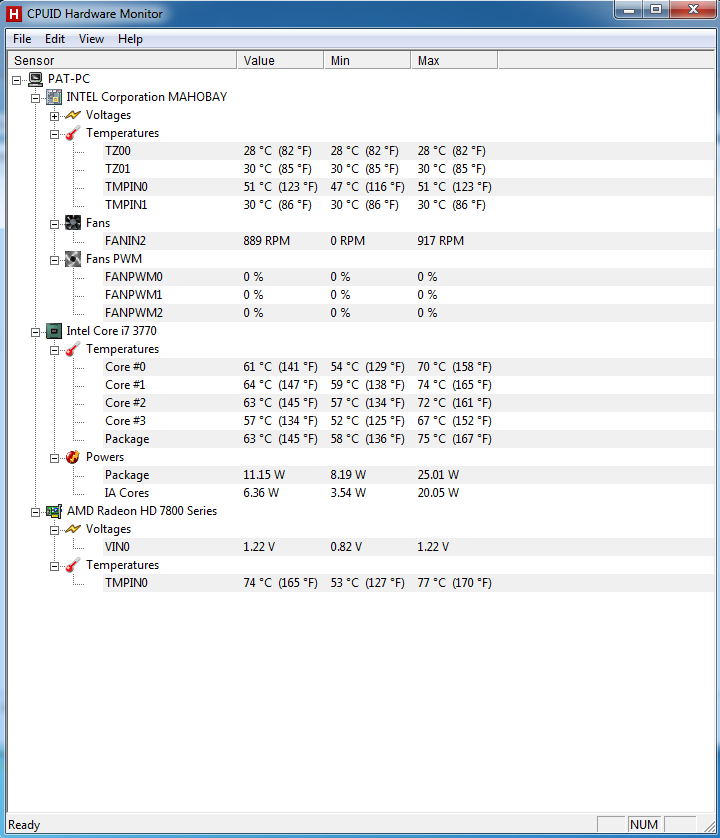Select the IA Cores power row

click(408, 493)
